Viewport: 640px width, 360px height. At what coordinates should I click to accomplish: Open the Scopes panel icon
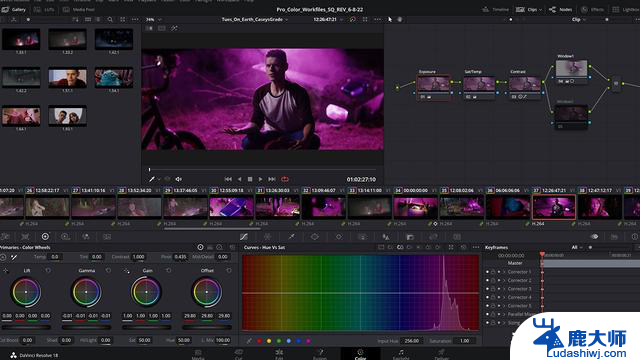(614, 237)
